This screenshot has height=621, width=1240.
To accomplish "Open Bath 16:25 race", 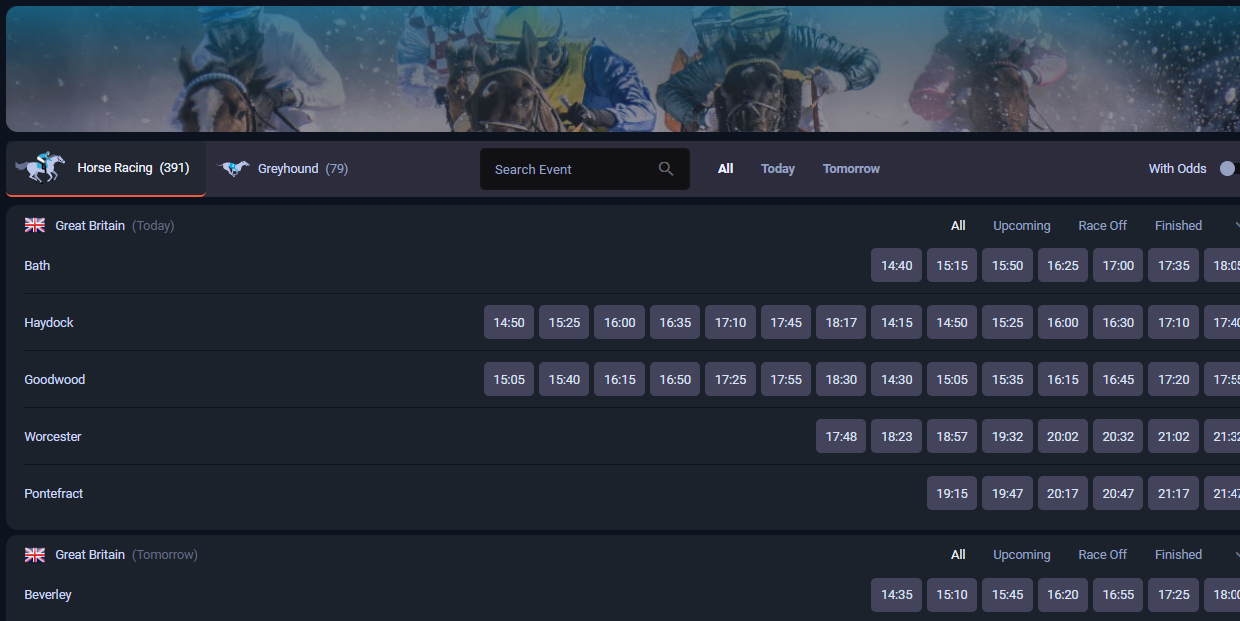I will coord(1063,265).
